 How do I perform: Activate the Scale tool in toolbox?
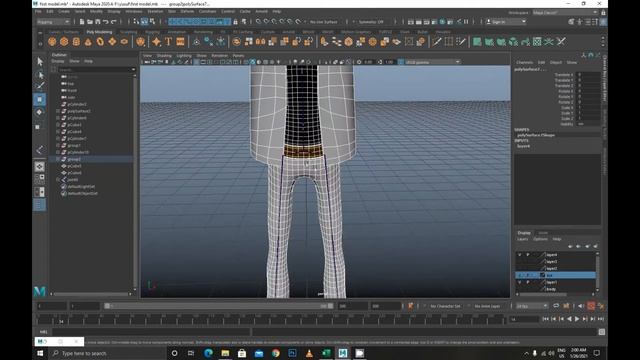tap(38, 127)
